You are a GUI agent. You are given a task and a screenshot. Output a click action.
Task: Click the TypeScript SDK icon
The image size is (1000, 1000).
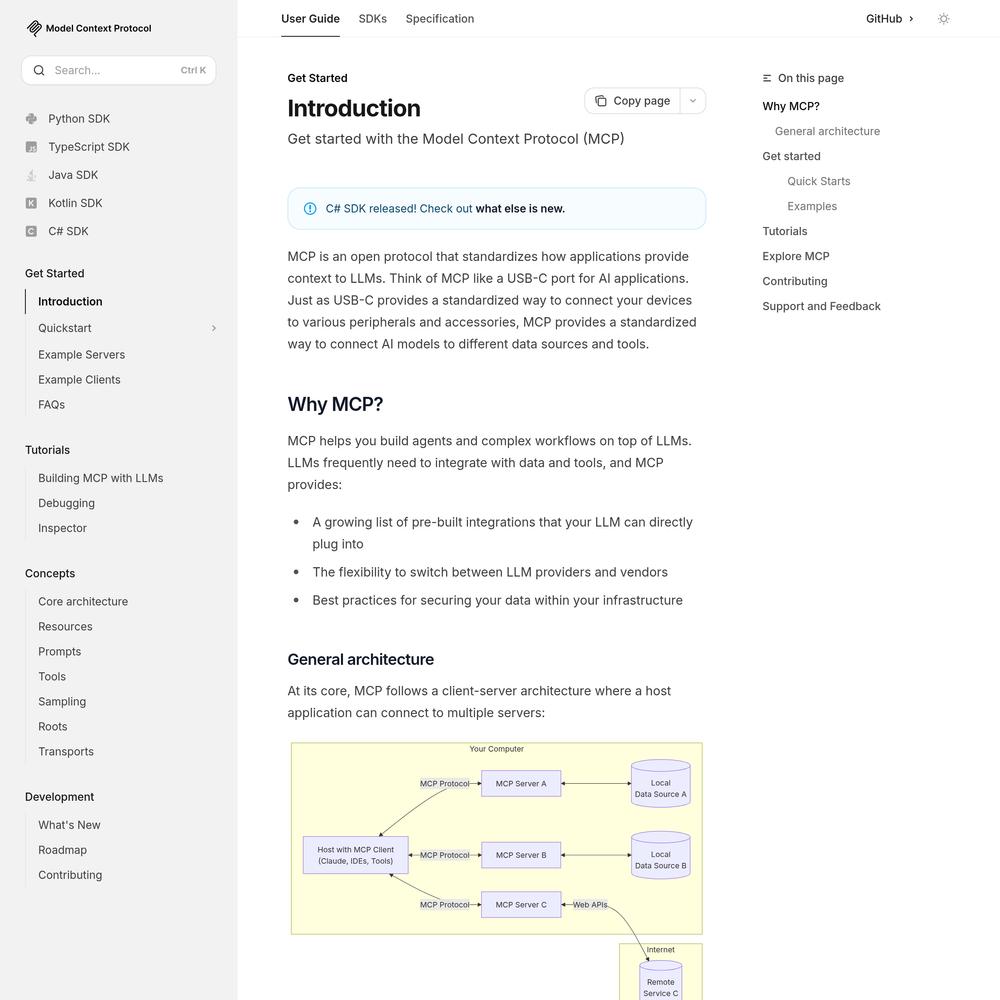(x=31, y=147)
